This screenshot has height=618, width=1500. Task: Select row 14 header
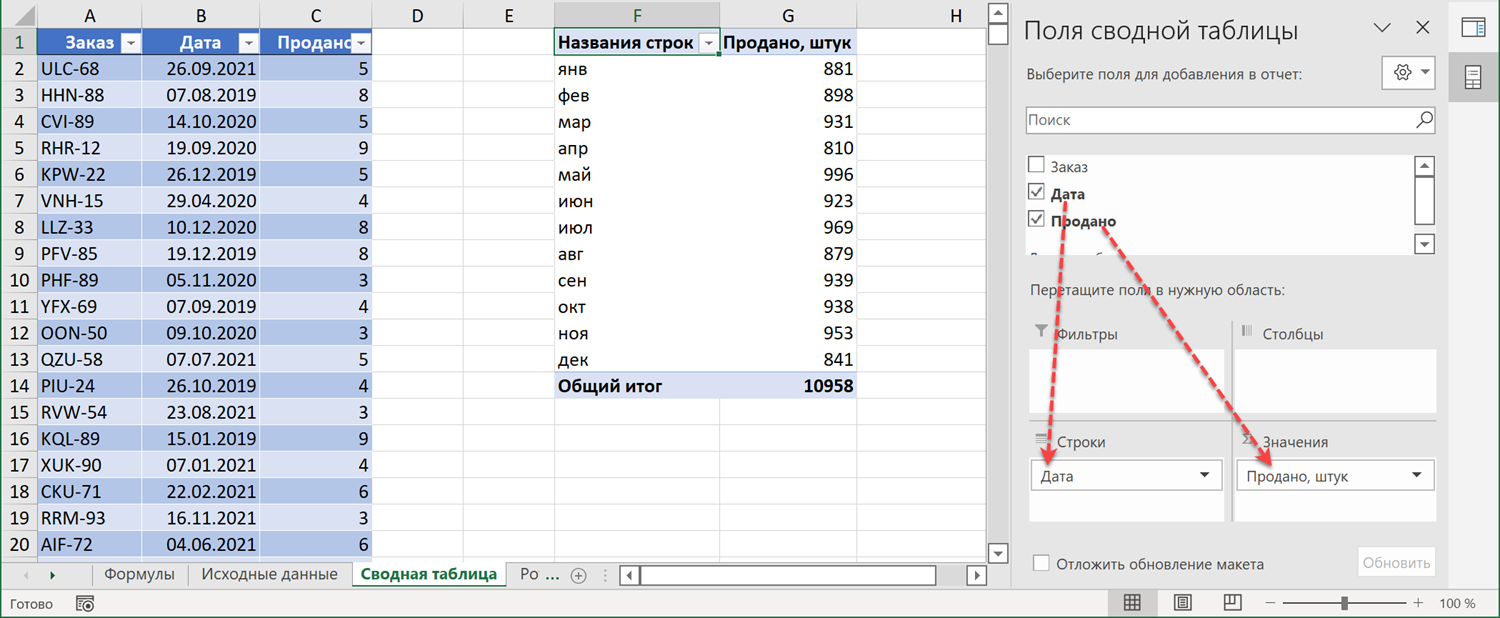[x=18, y=386]
